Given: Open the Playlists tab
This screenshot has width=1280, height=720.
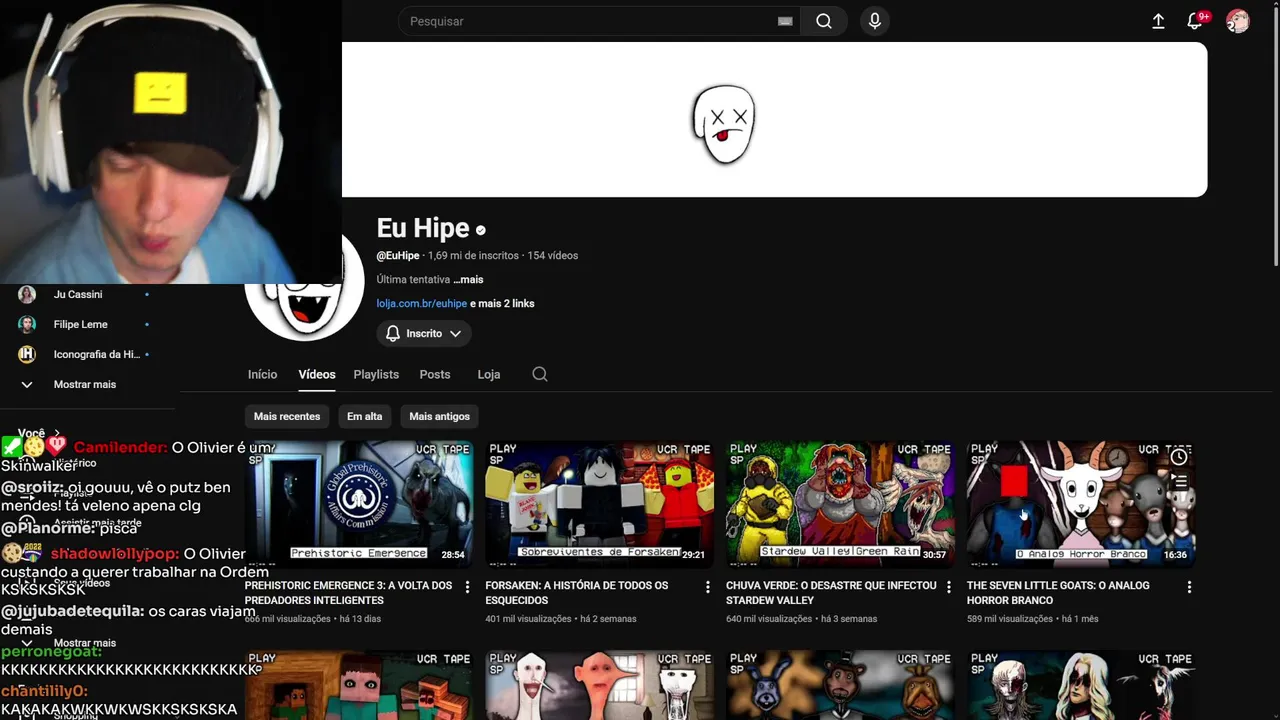Looking at the screenshot, I should click(x=376, y=374).
